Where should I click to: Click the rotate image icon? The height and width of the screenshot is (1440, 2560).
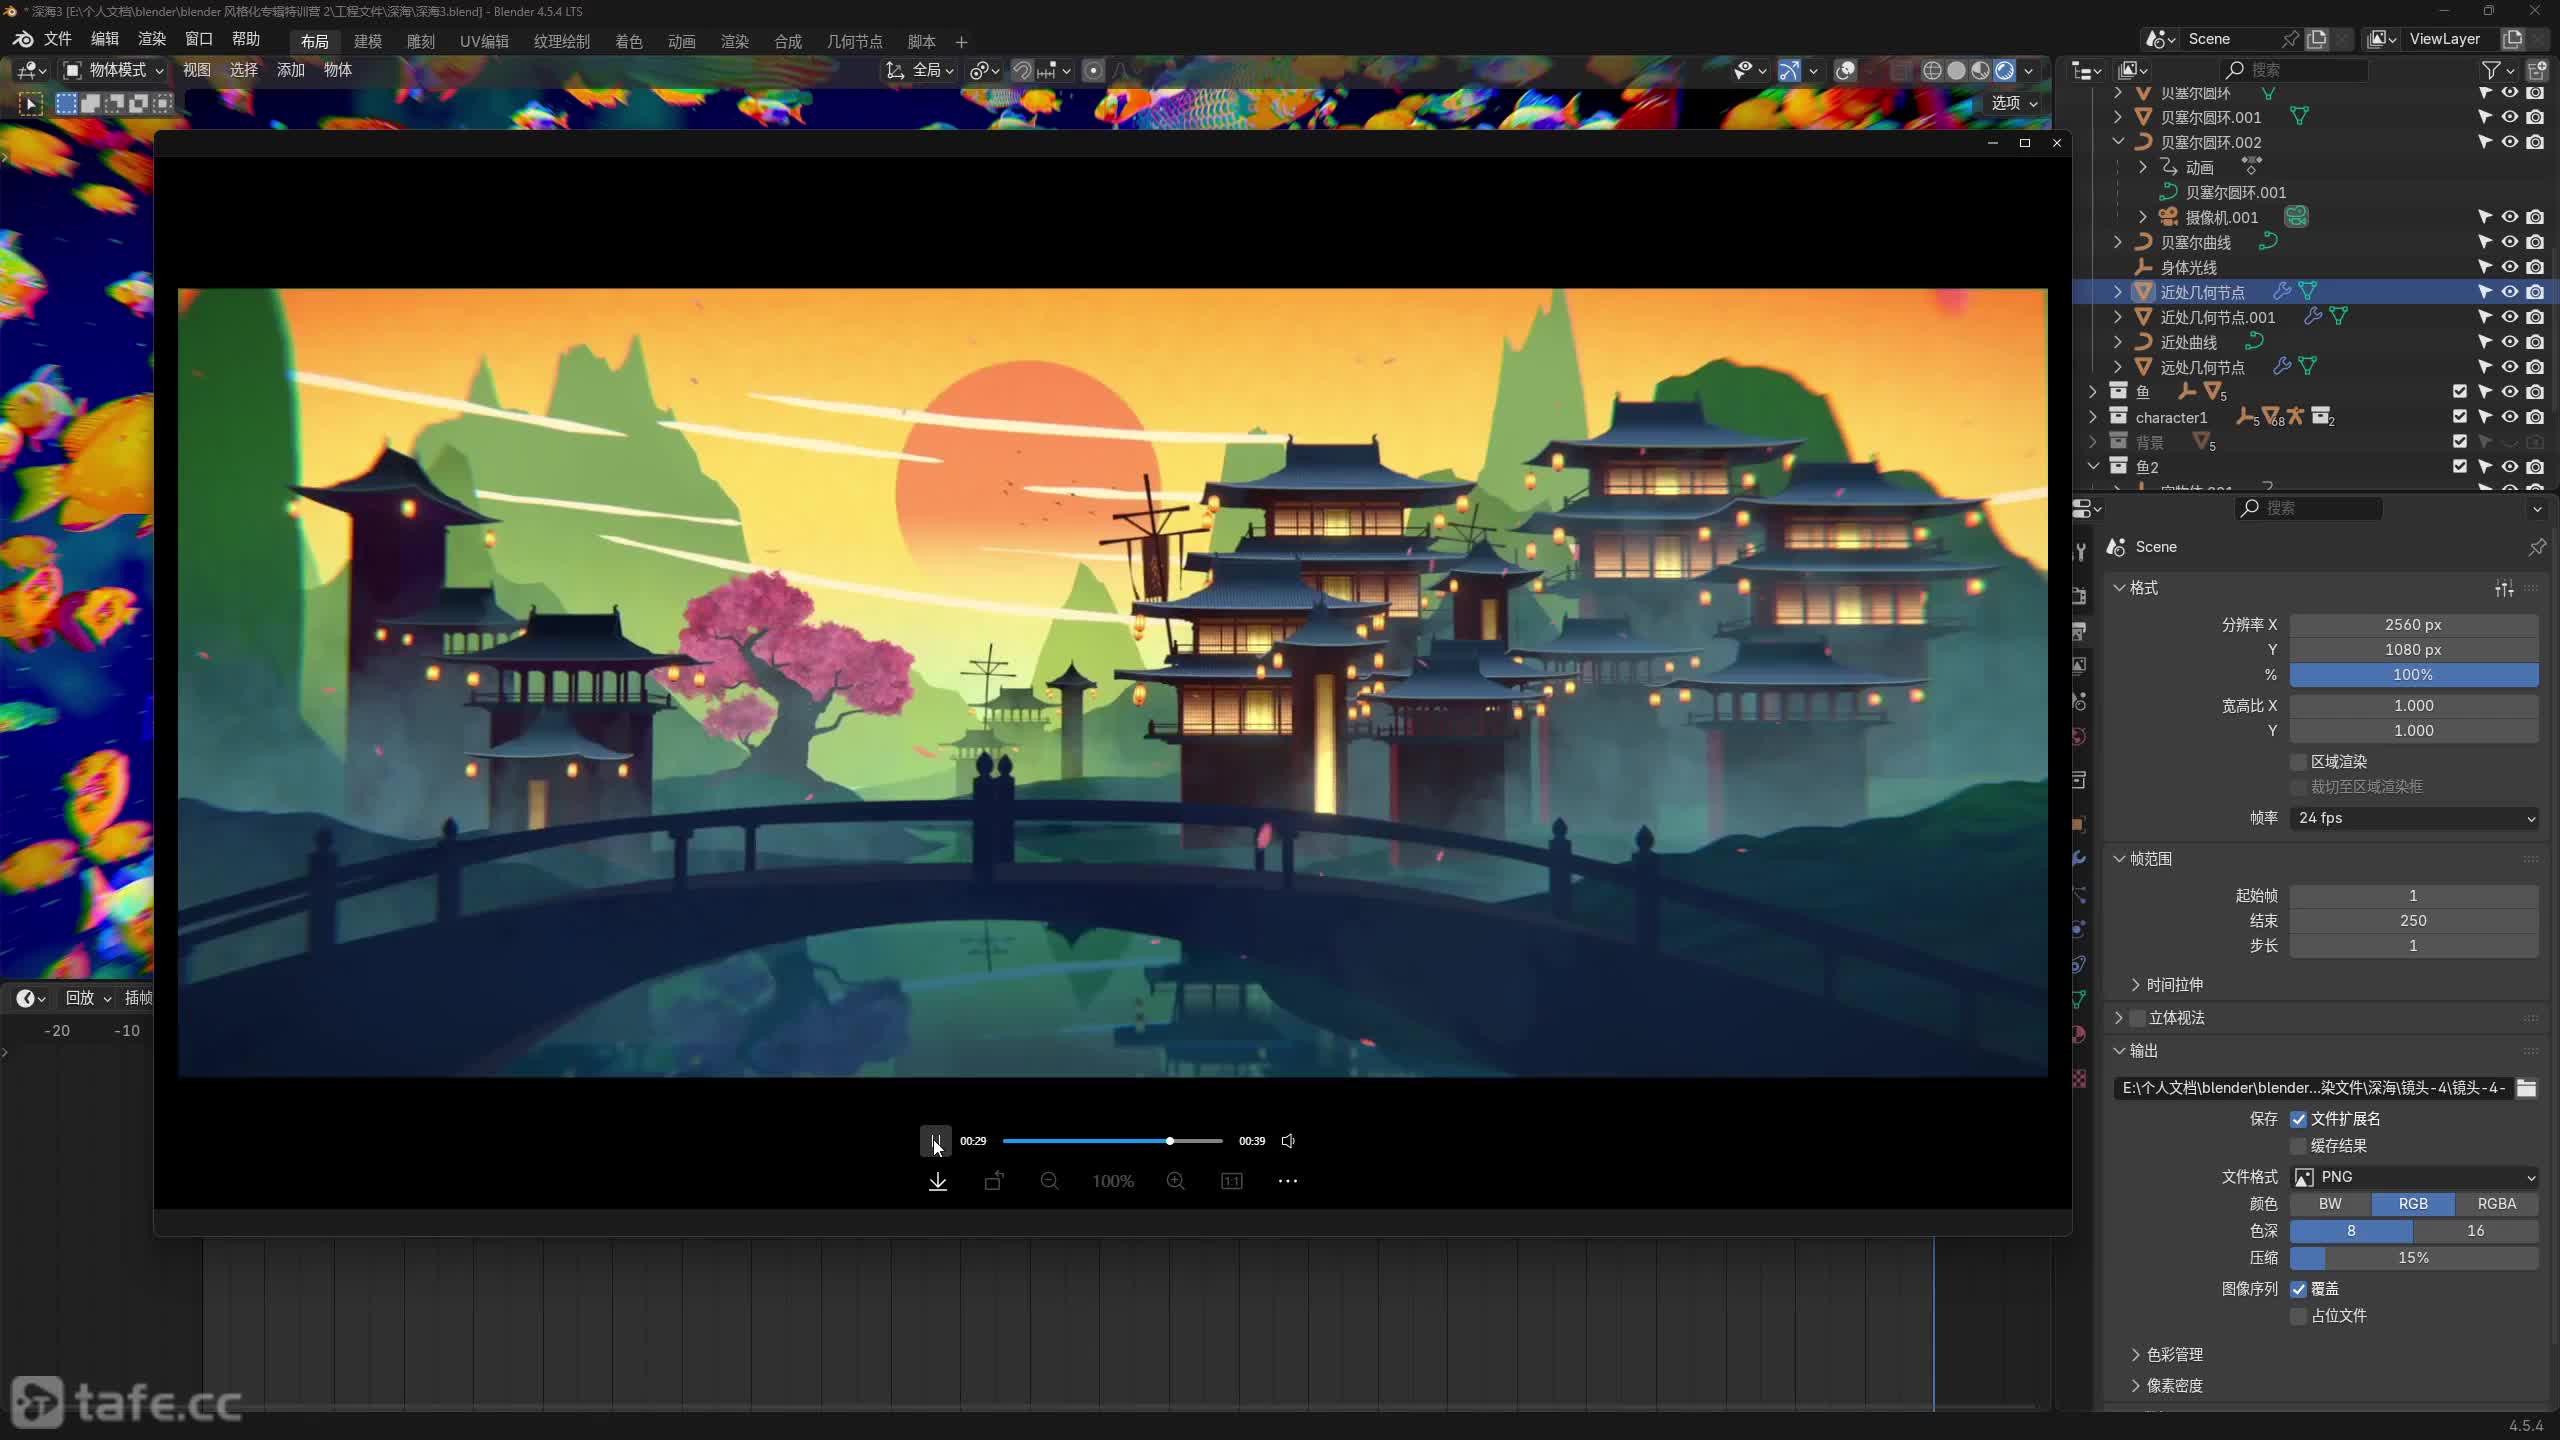click(993, 1181)
